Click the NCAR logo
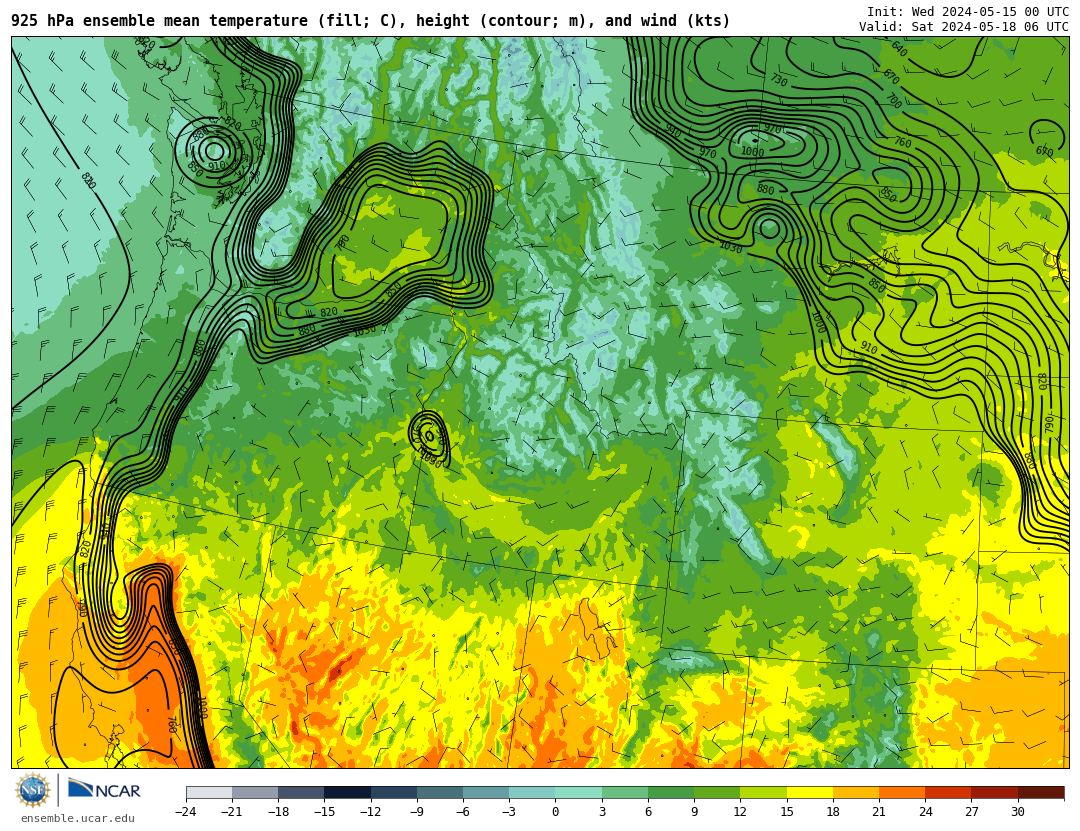The image size is (1080, 831). pyautogui.click(x=105, y=789)
